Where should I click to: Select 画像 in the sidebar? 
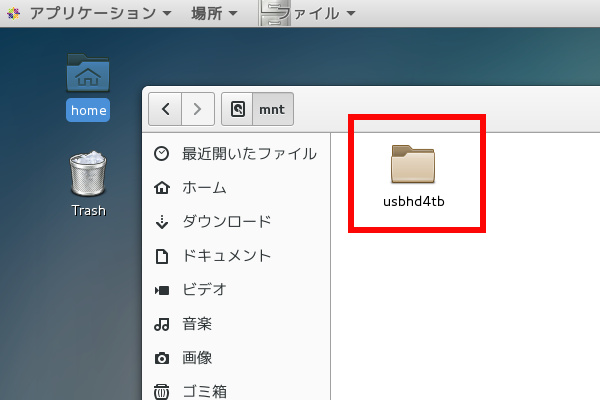[197, 358]
